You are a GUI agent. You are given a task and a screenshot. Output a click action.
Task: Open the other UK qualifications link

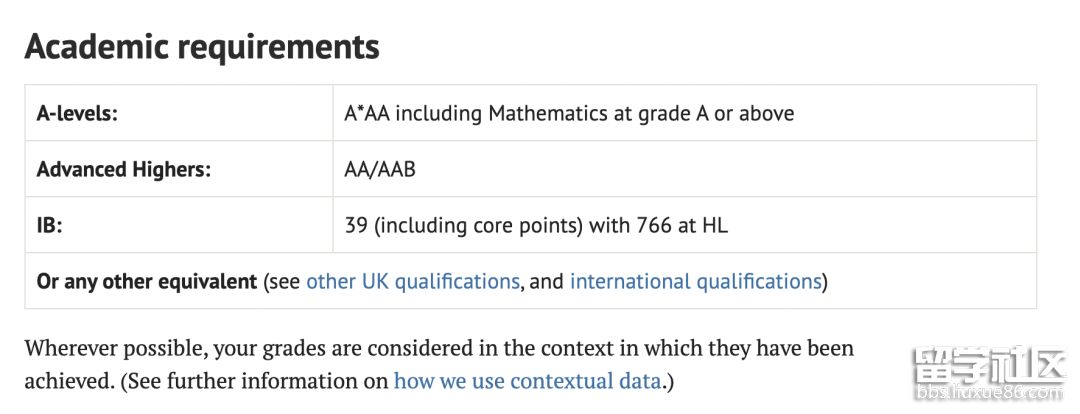click(x=412, y=281)
